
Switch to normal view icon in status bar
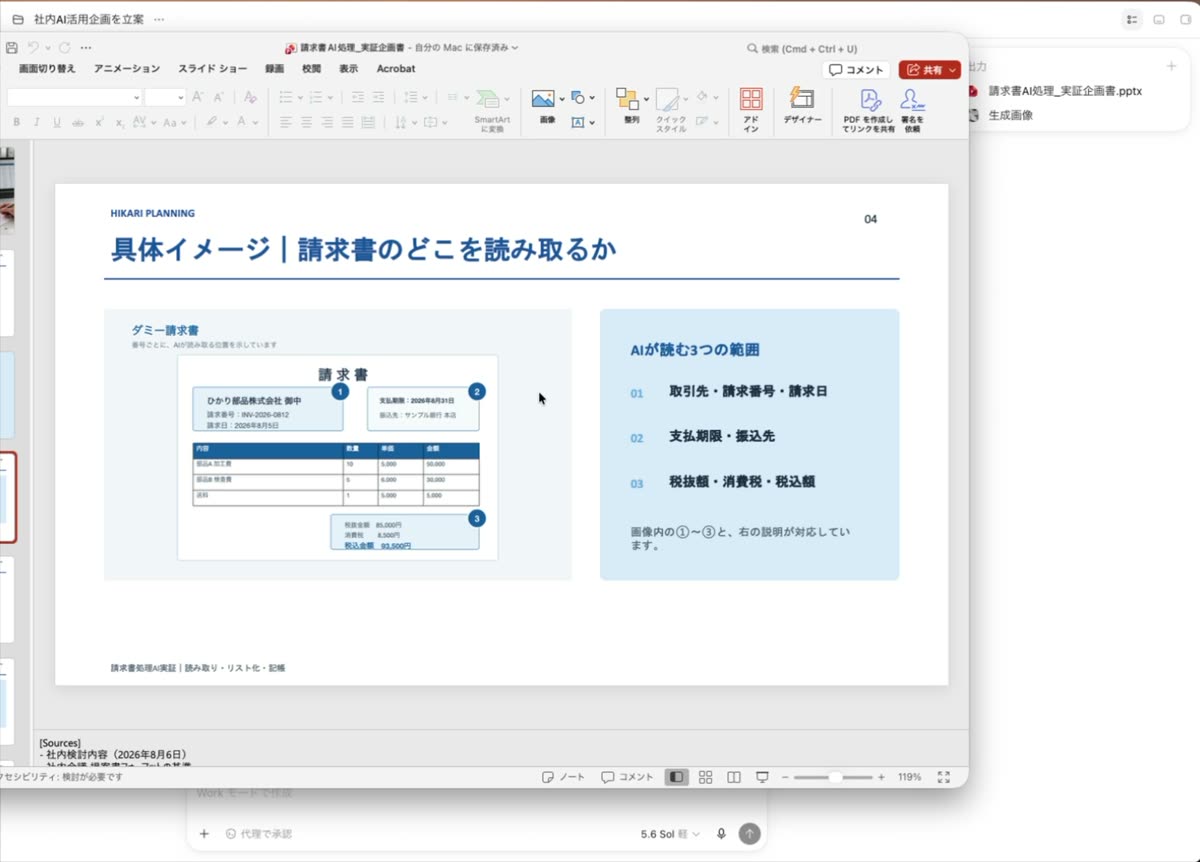(677, 777)
